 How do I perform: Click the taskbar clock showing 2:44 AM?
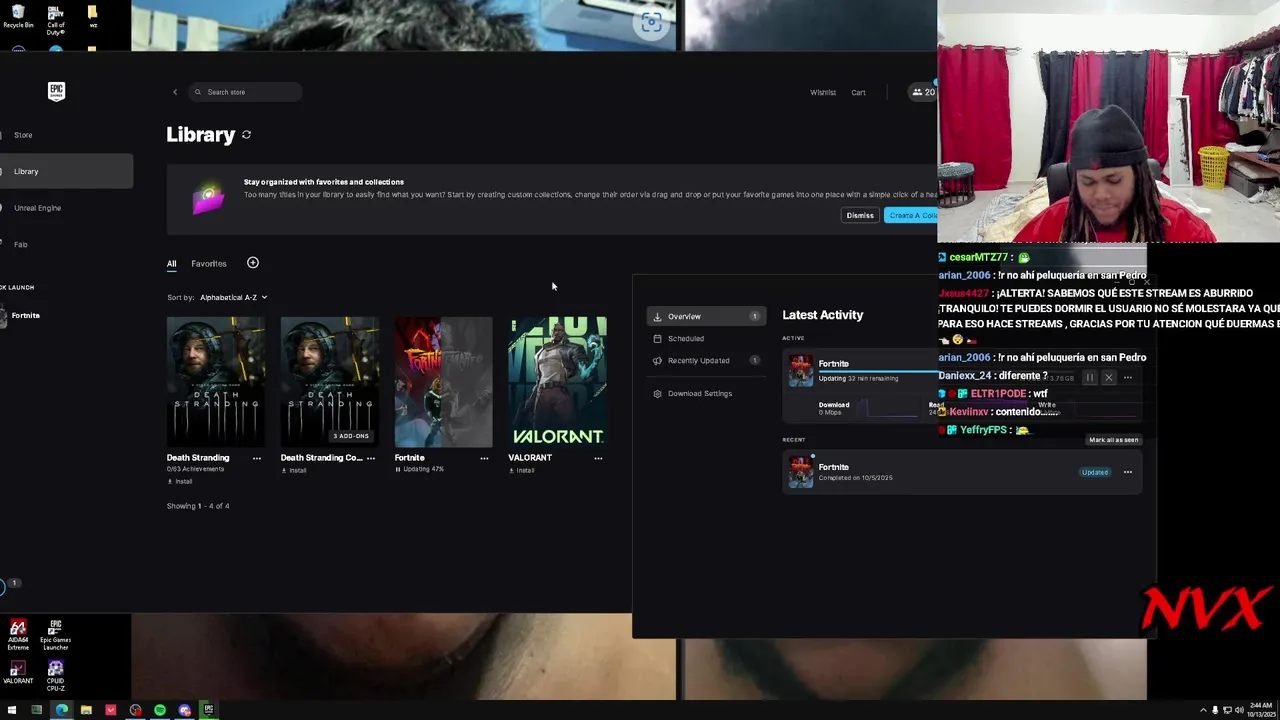(x=1260, y=710)
